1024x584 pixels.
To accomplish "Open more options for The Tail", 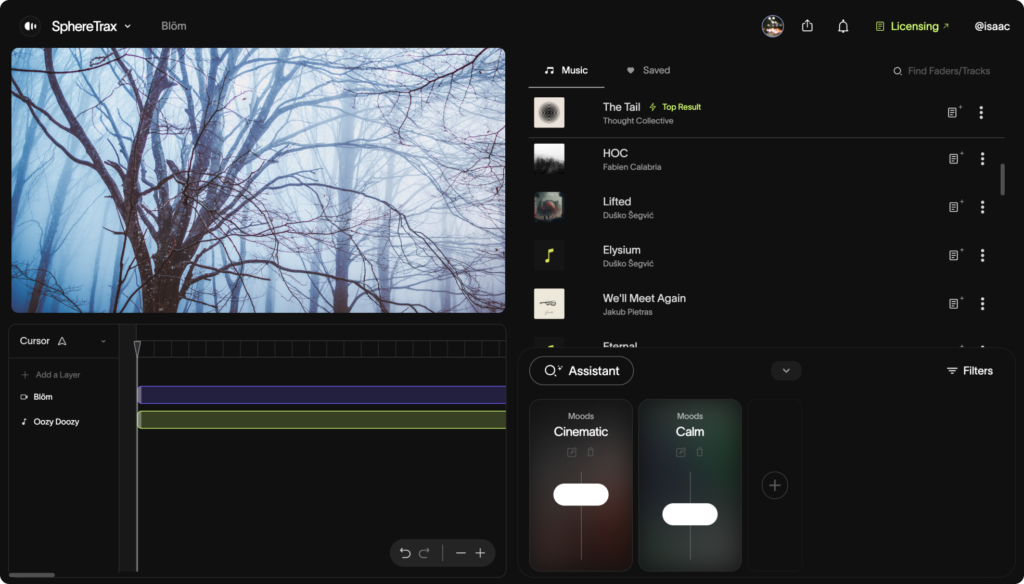I will (x=981, y=112).
